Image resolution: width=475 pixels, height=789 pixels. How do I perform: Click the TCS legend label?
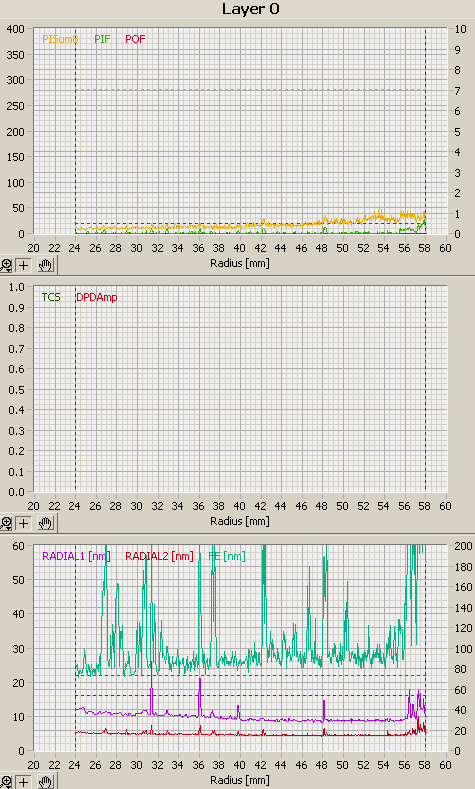coord(51,297)
